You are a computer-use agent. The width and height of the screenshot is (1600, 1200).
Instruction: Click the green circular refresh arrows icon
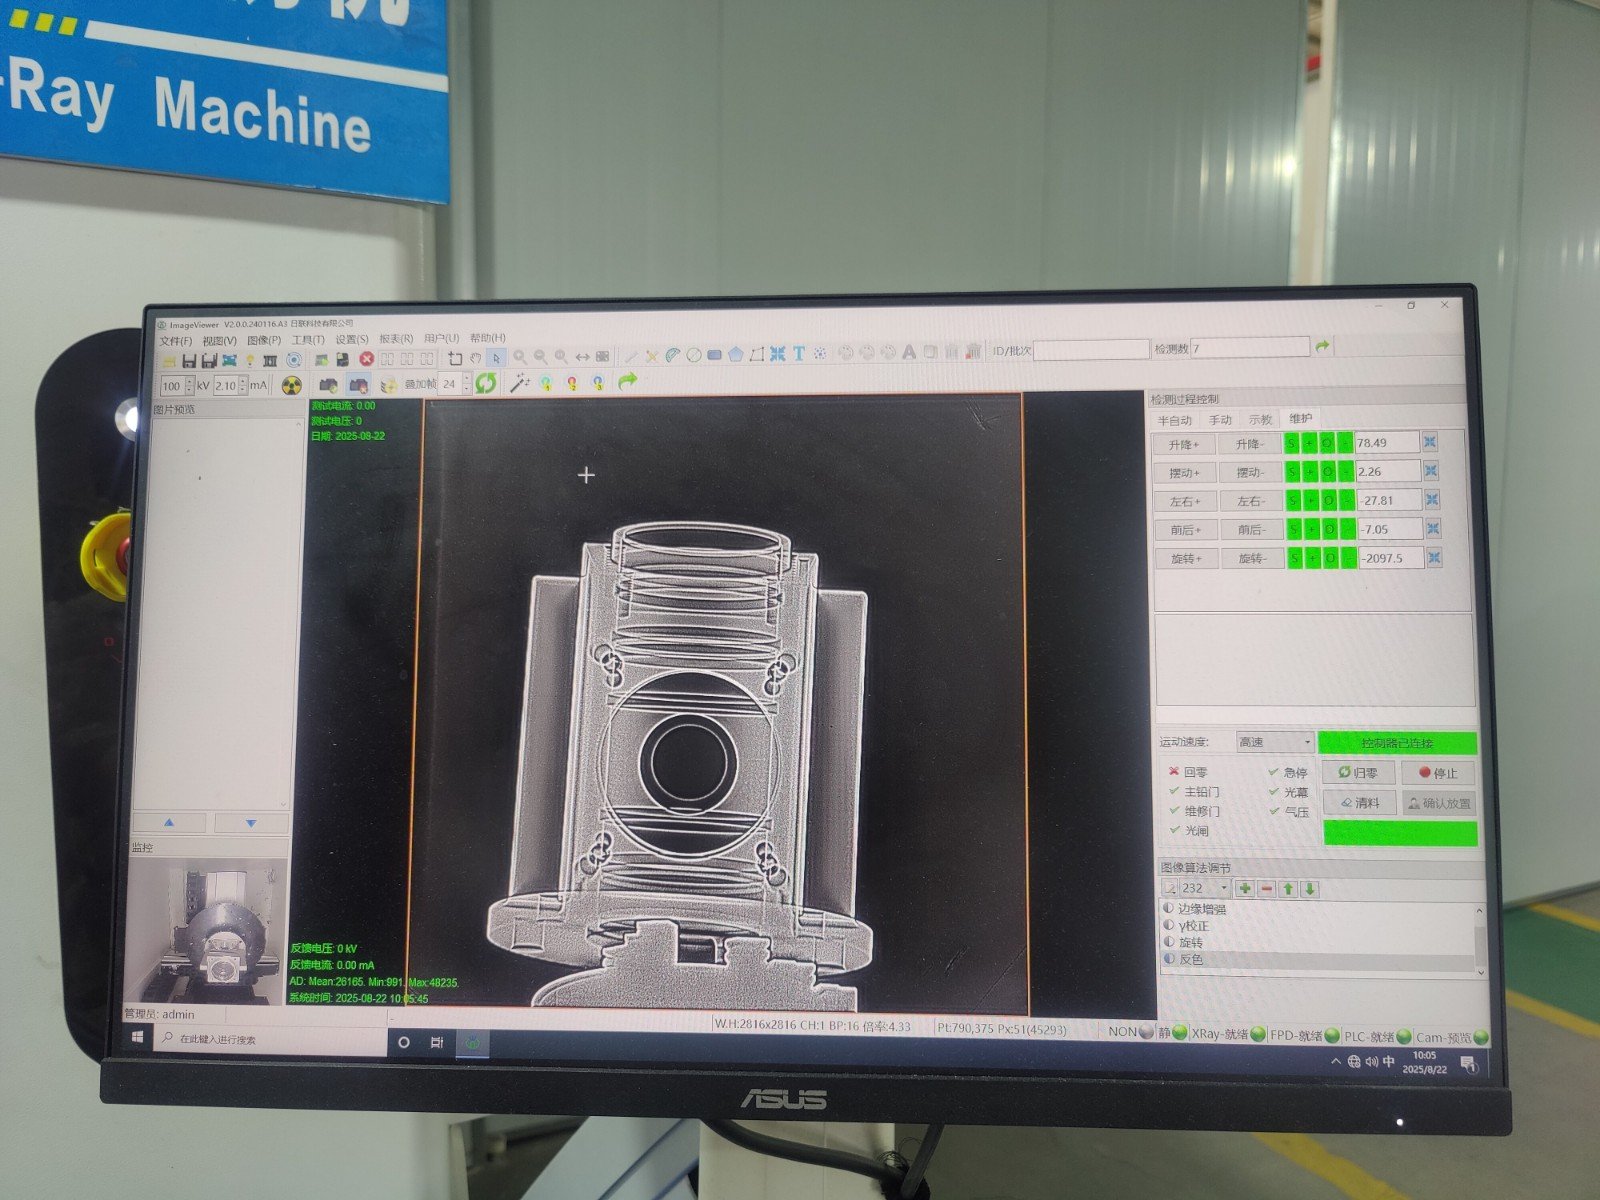tap(486, 382)
